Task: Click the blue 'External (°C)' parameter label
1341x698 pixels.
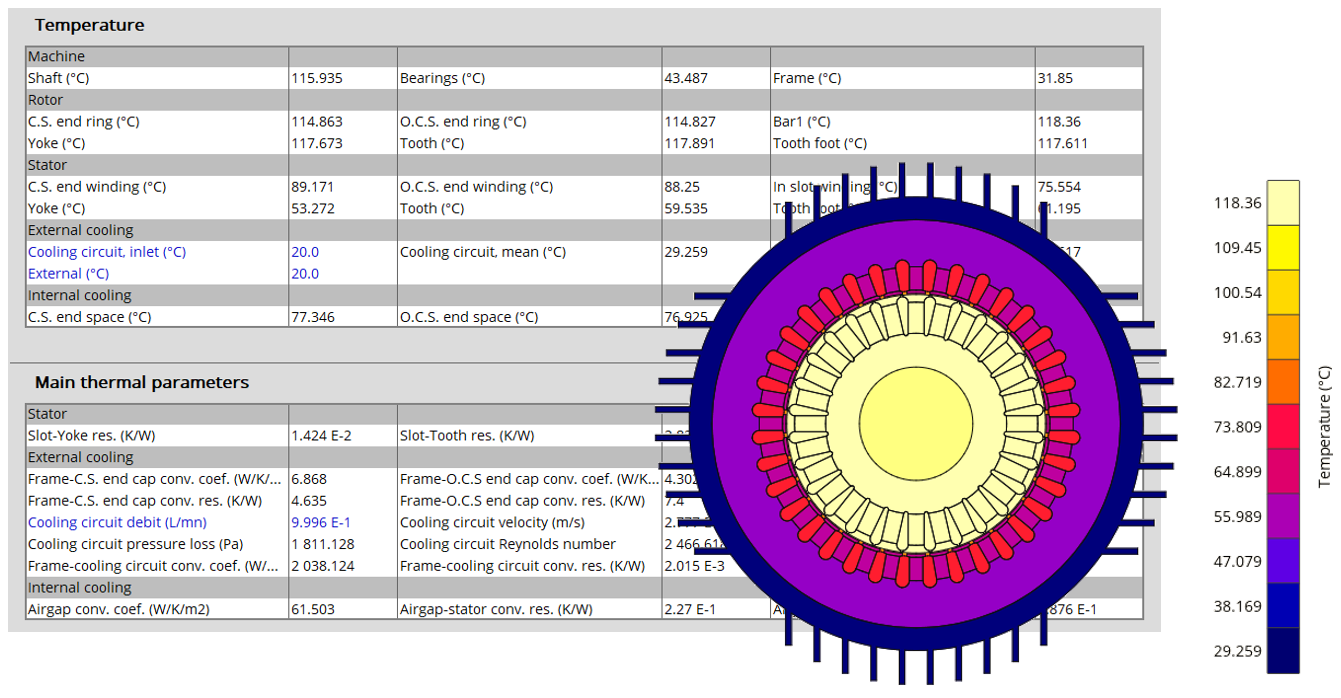Action: click(x=69, y=274)
